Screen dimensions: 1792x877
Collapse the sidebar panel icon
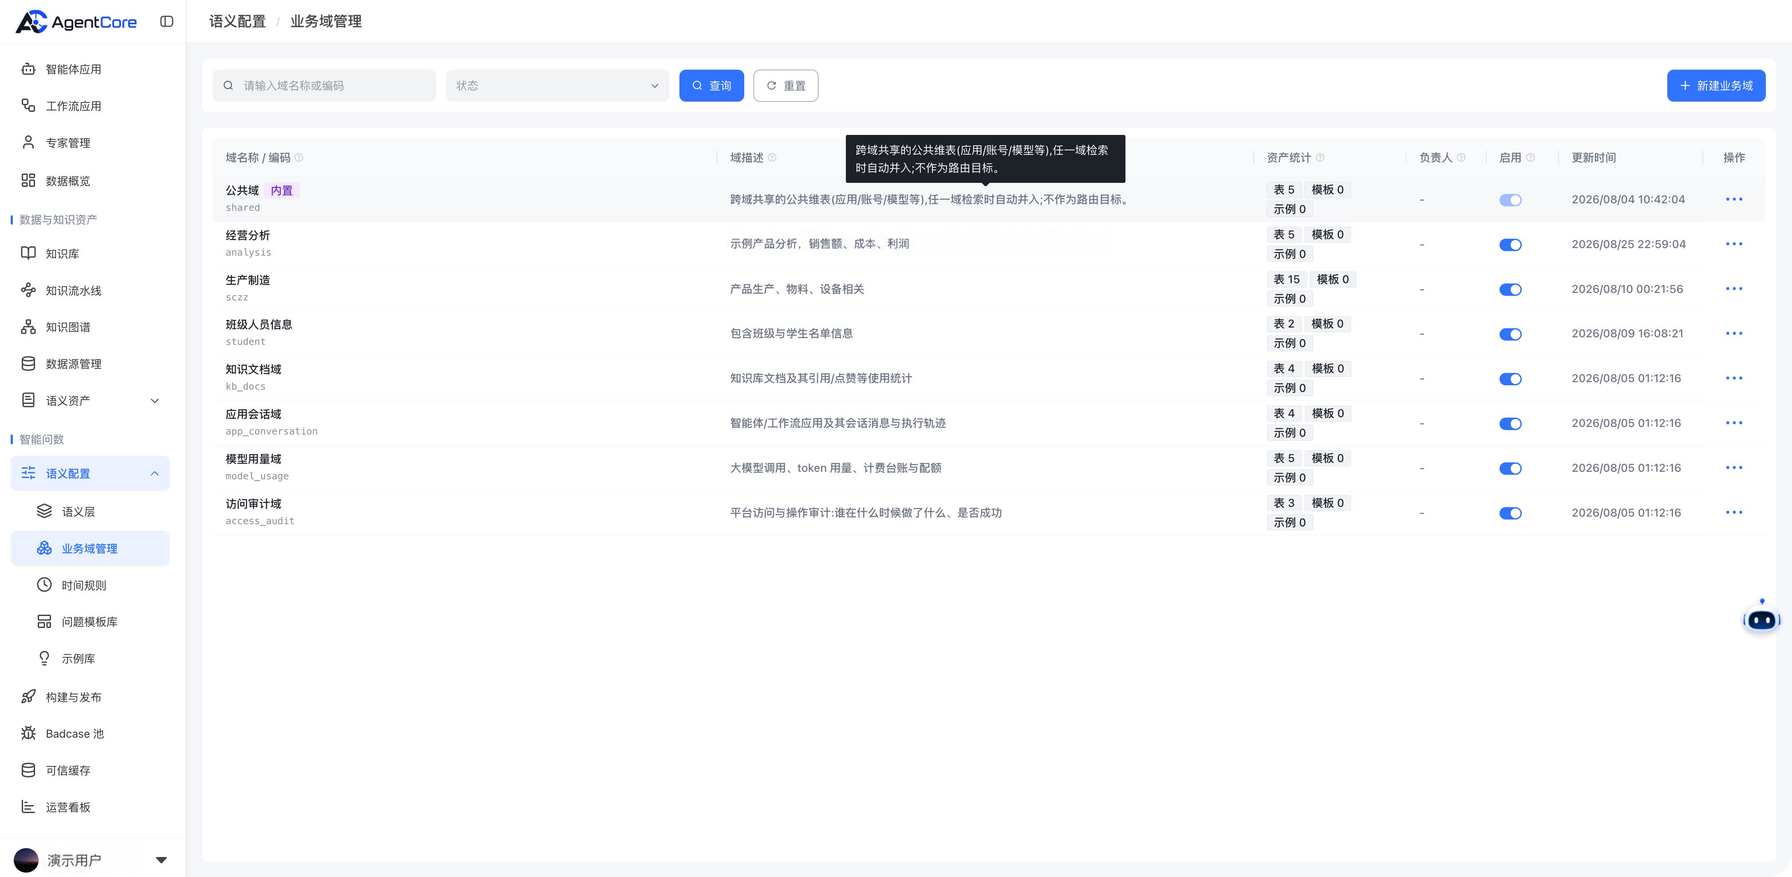[x=167, y=21]
